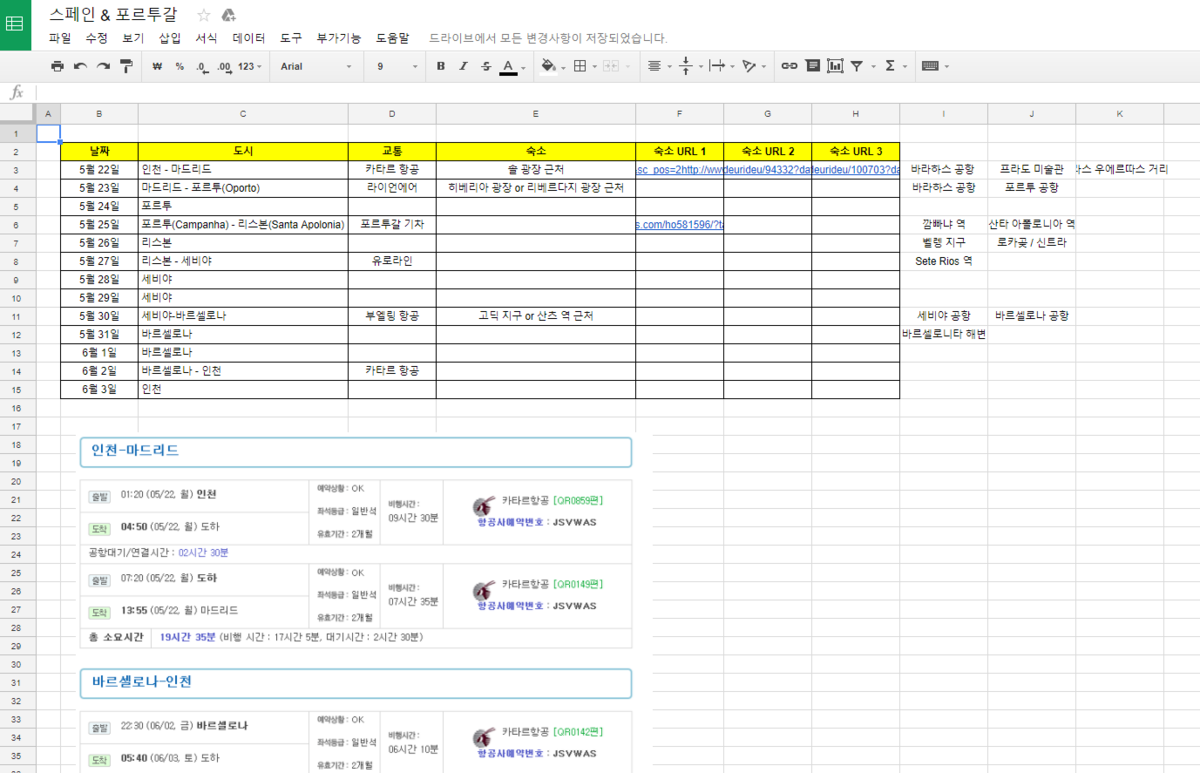Select the 숙소 header cell
The image size is (1200, 773).
[536, 151]
